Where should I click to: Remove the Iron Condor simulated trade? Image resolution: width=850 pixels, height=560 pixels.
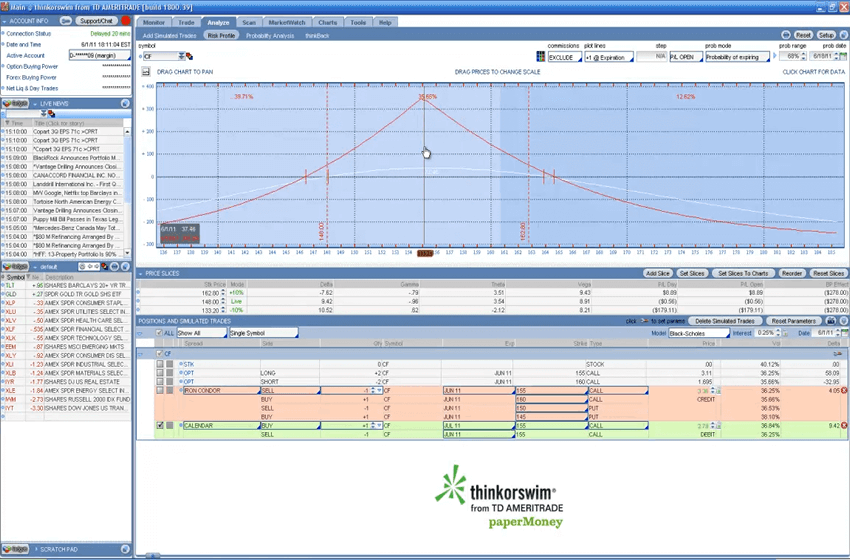tap(844, 390)
